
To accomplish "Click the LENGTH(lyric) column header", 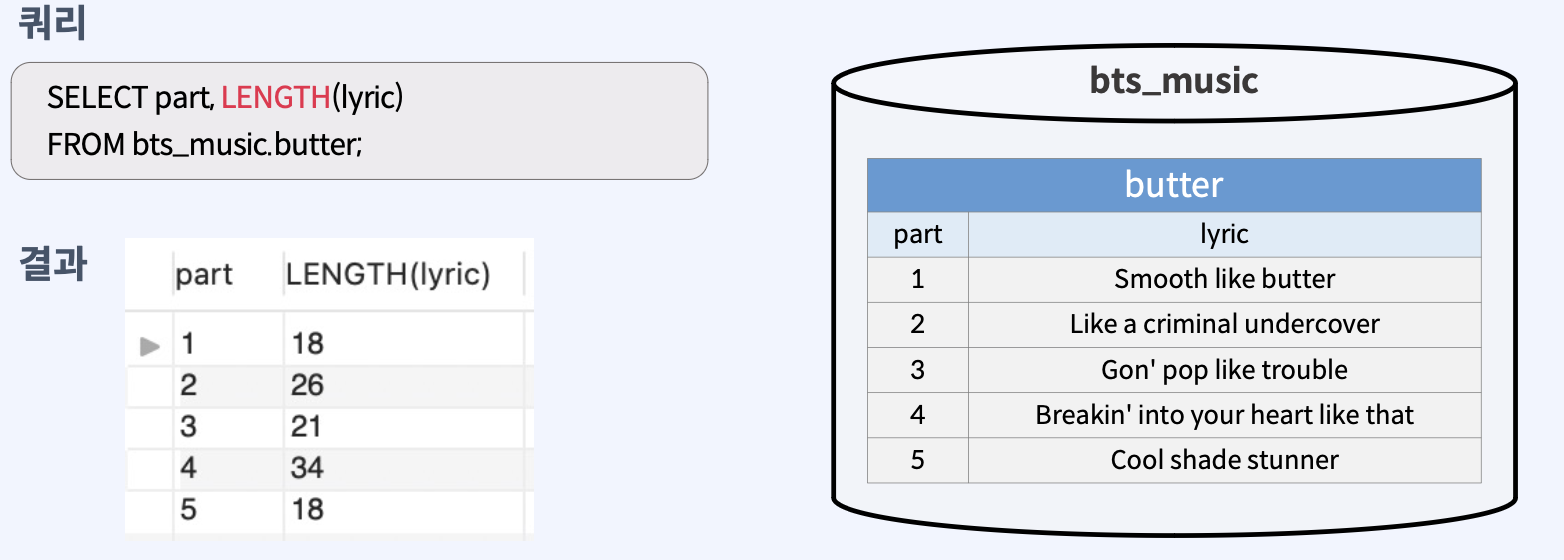I will pos(388,275).
